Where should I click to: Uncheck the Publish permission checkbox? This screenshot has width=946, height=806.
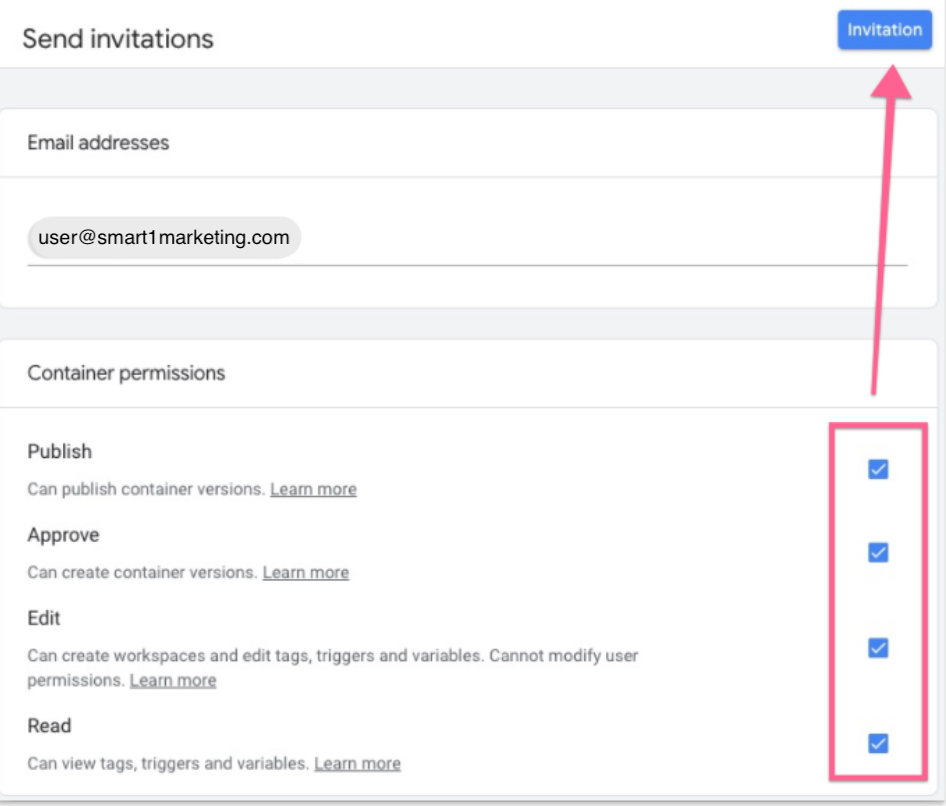[x=878, y=469]
